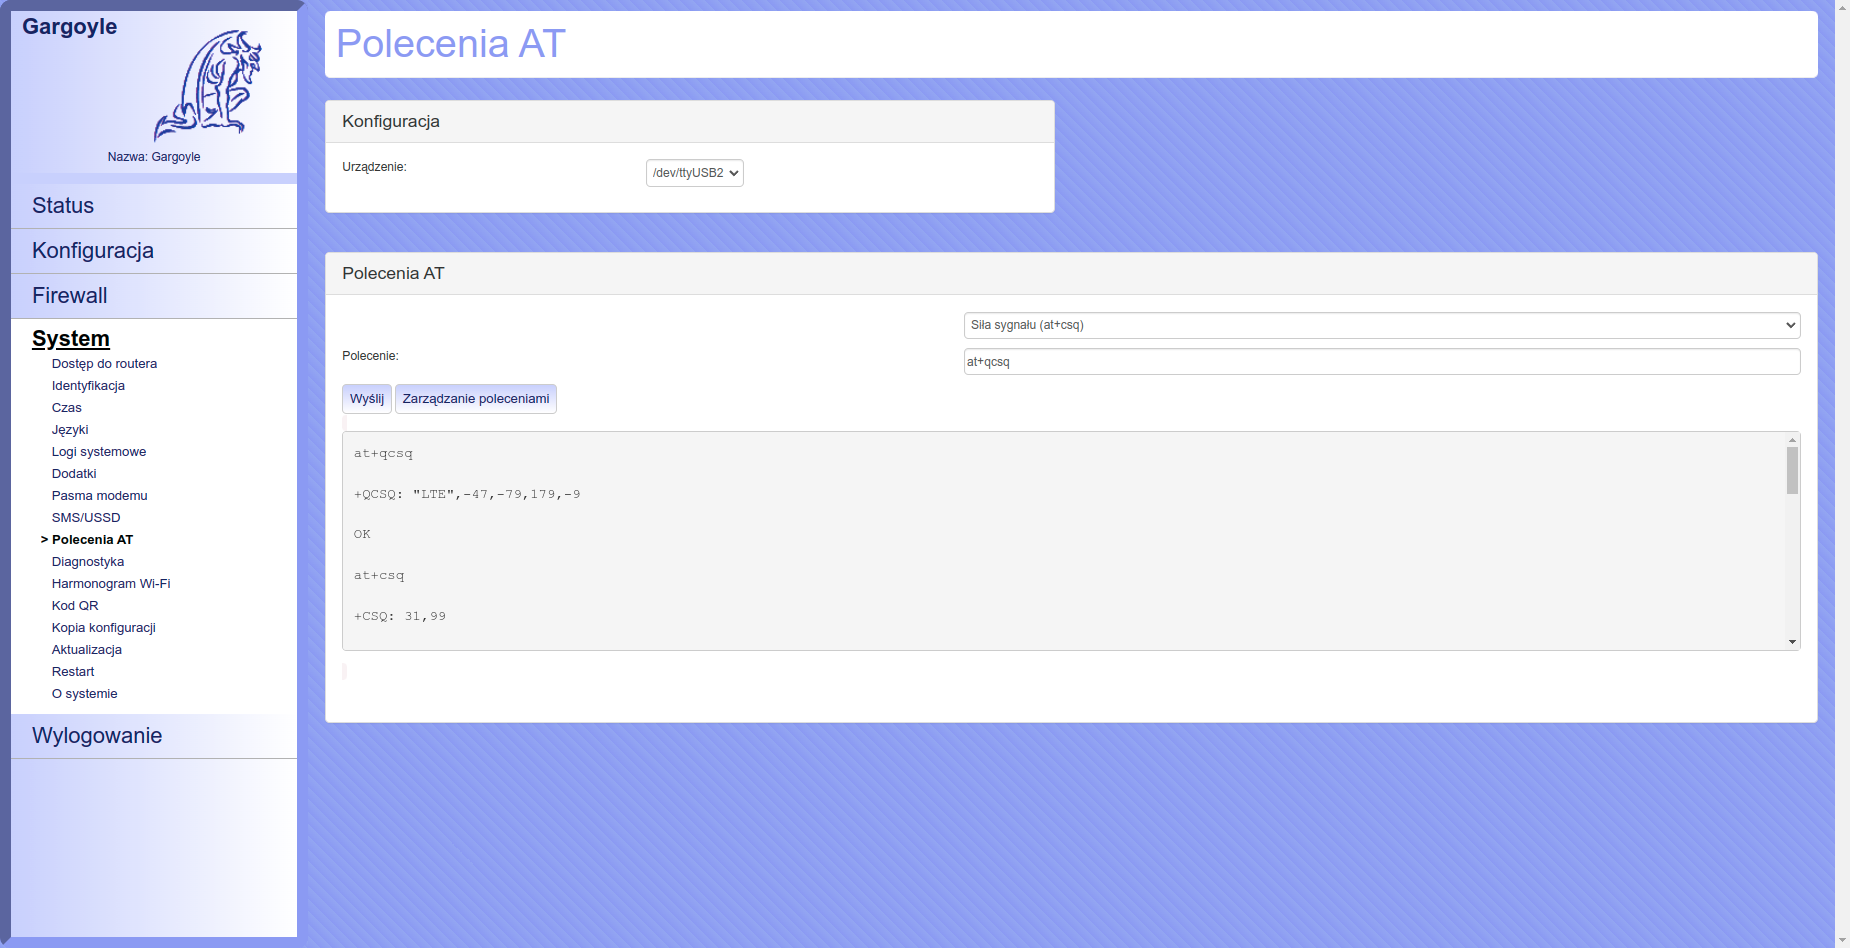Open the /dev/ttyUSB2 device dropdown

pos(695,173)
